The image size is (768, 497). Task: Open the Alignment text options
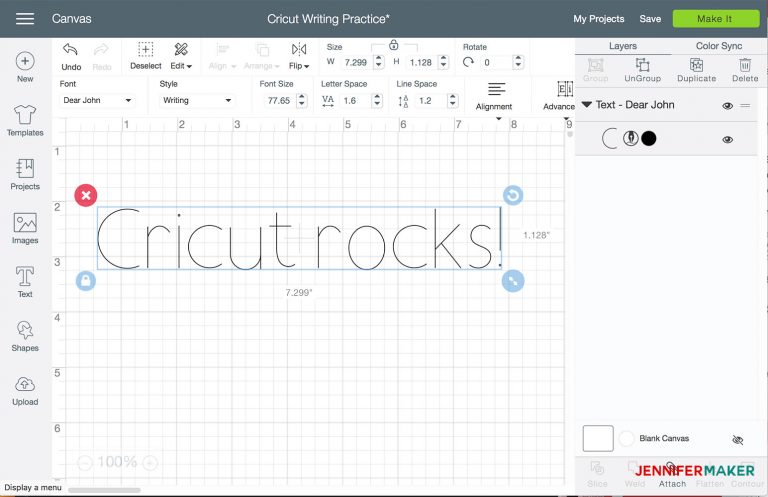[494, 96]
